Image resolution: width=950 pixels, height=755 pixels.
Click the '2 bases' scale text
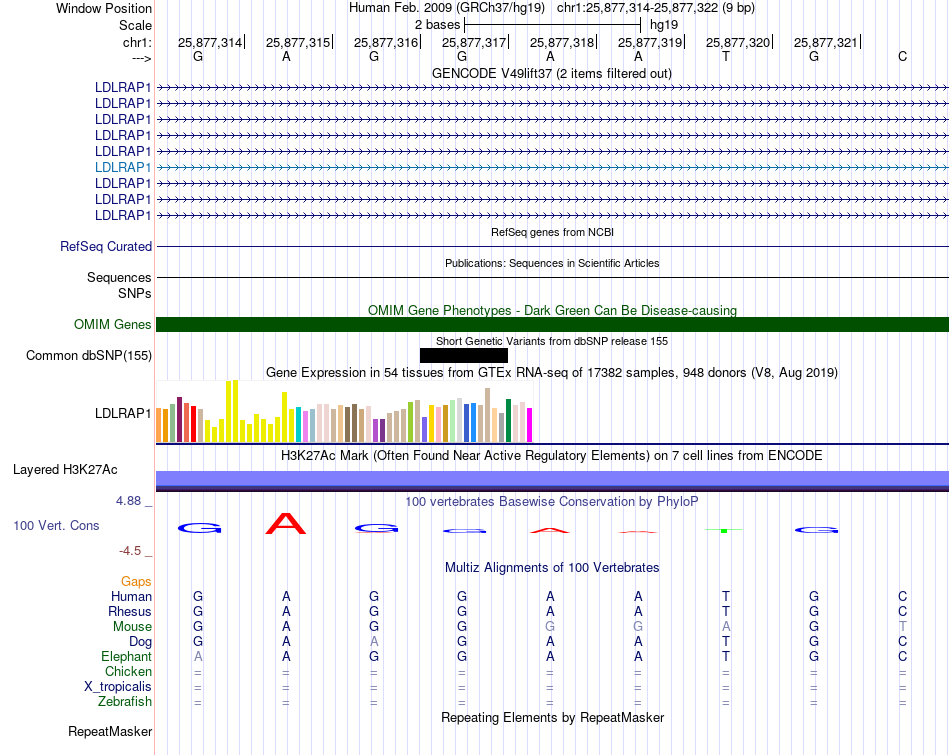coord(437,25)
